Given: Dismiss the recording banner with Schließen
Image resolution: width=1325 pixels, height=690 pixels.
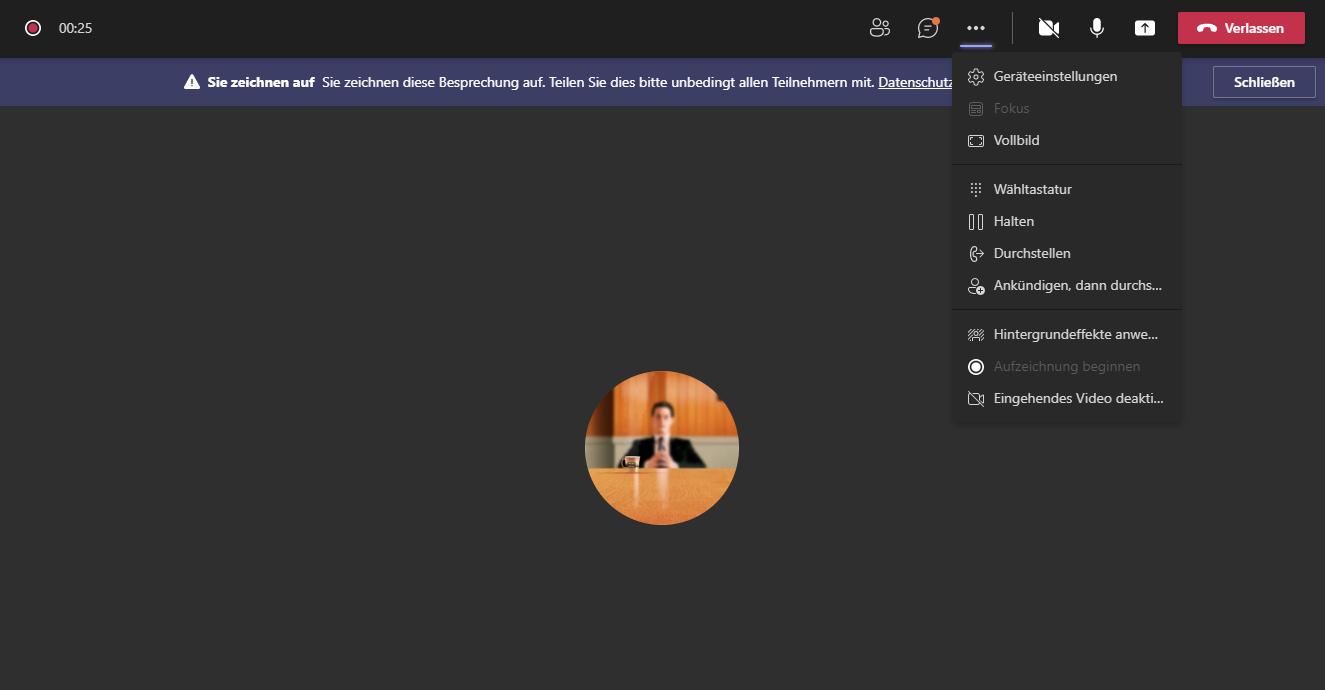Looking at the screenshot, I should tap(1264, 82).
